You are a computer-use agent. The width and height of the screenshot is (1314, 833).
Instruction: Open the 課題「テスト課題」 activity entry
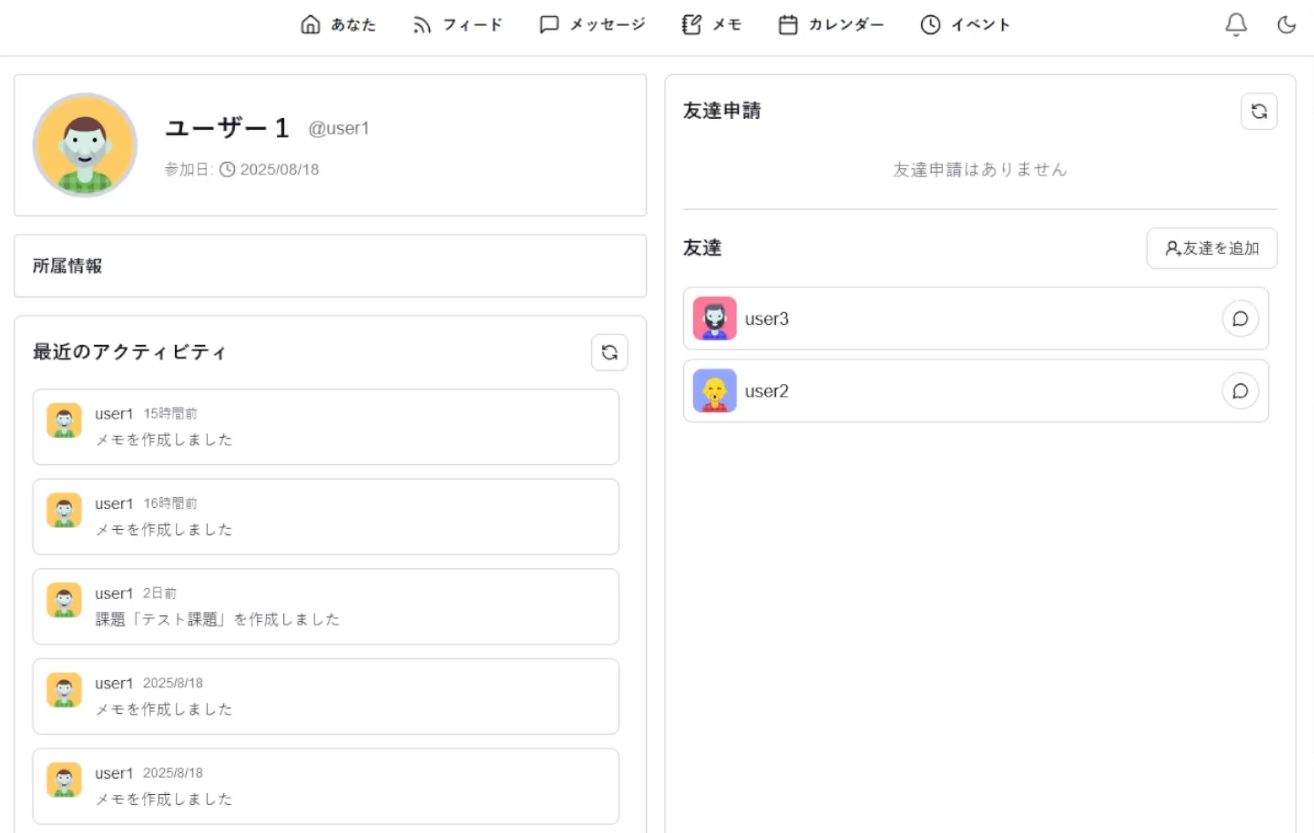325,607
